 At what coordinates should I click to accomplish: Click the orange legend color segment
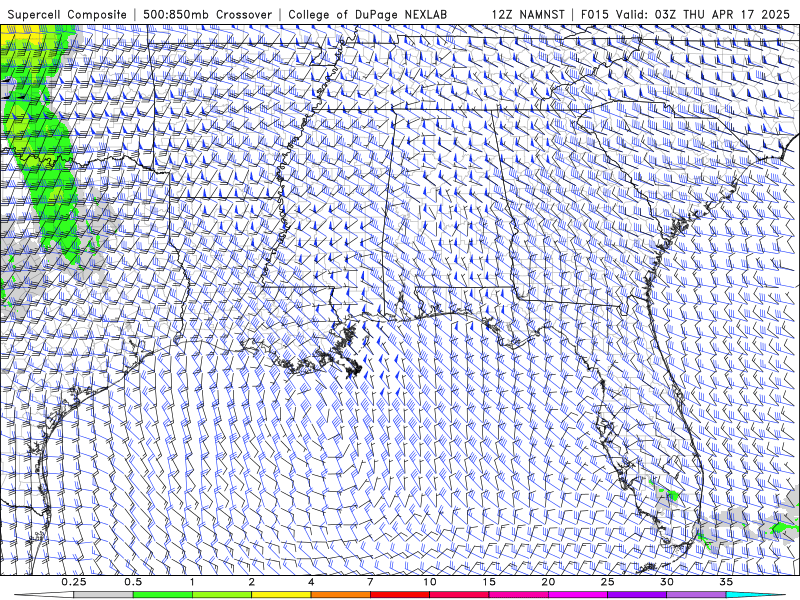pos(340,595)
